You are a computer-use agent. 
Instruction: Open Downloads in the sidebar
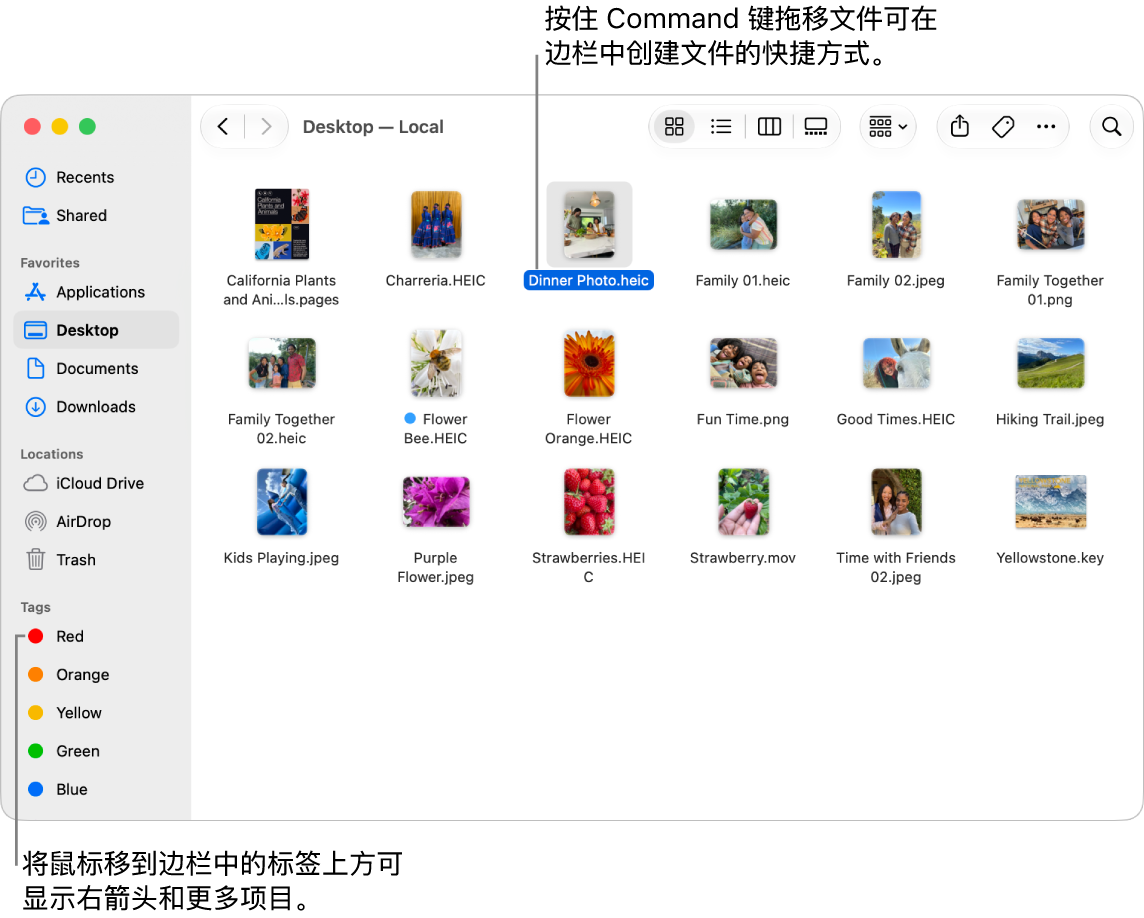point(96,406)
